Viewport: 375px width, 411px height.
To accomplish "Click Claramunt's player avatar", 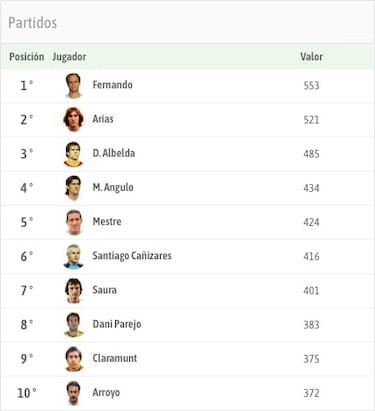I will (x=73, y=359).
